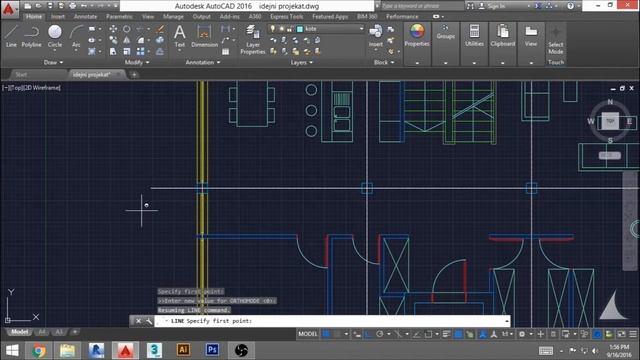
Task: Open the status bar Customization menu
Action: pyautogui.click(x=633, y=334)
